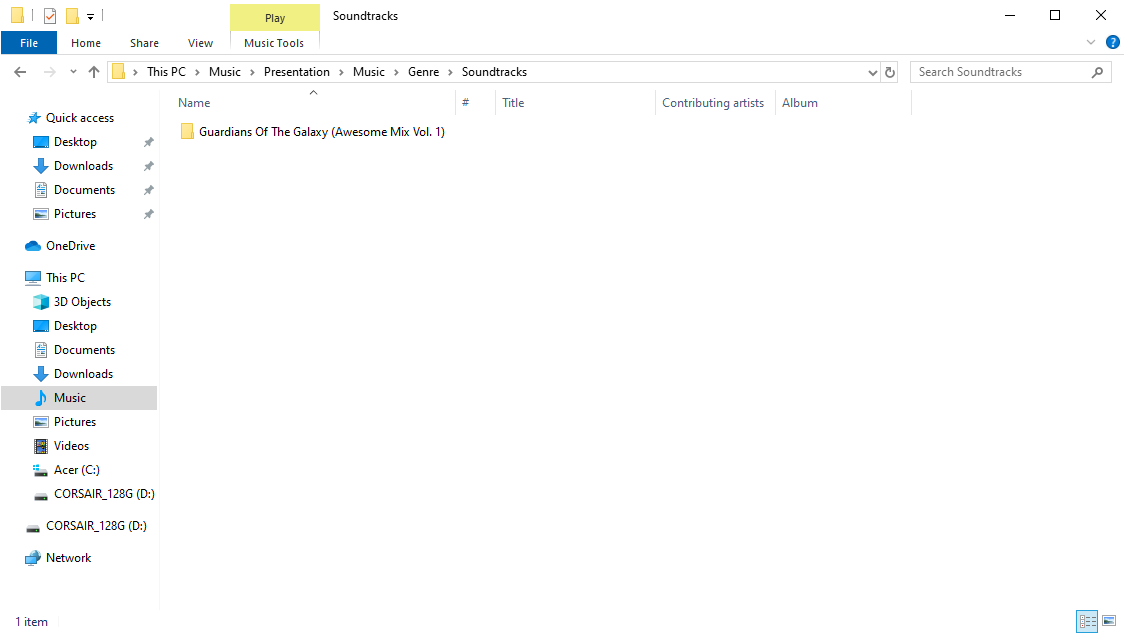Image resolution: width=1125 pixels, height=634 pixels.
Task: Select the Guardians Of The Galaxy folder
Action: click(x=321, y=132)
